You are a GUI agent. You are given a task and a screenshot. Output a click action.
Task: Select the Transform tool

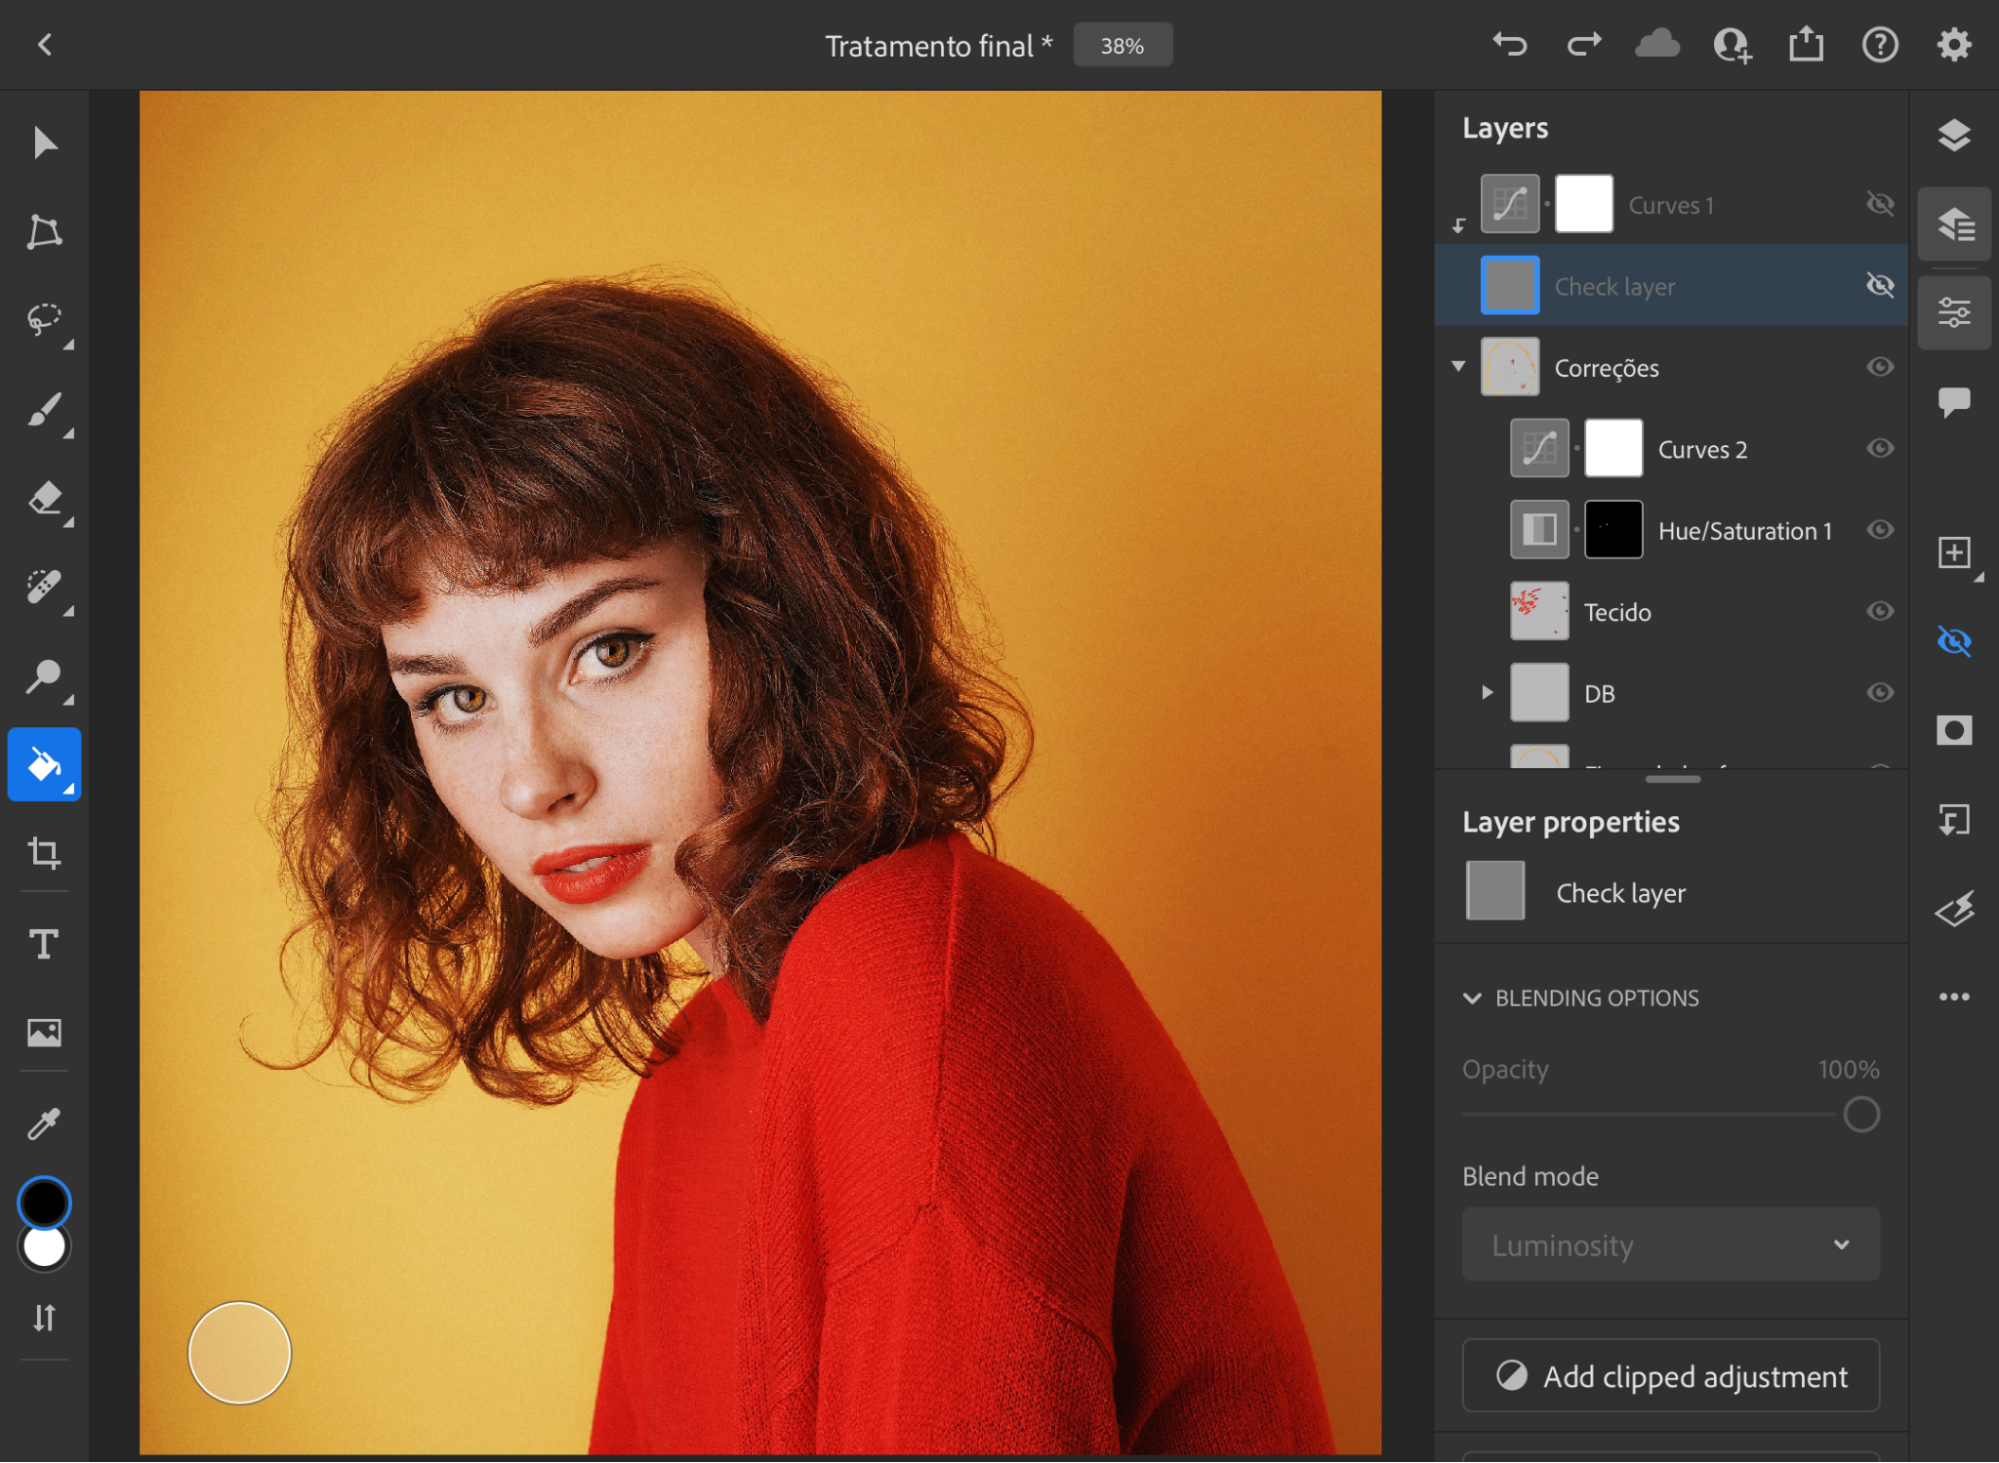pyautogui.click(x=44, y=231)
